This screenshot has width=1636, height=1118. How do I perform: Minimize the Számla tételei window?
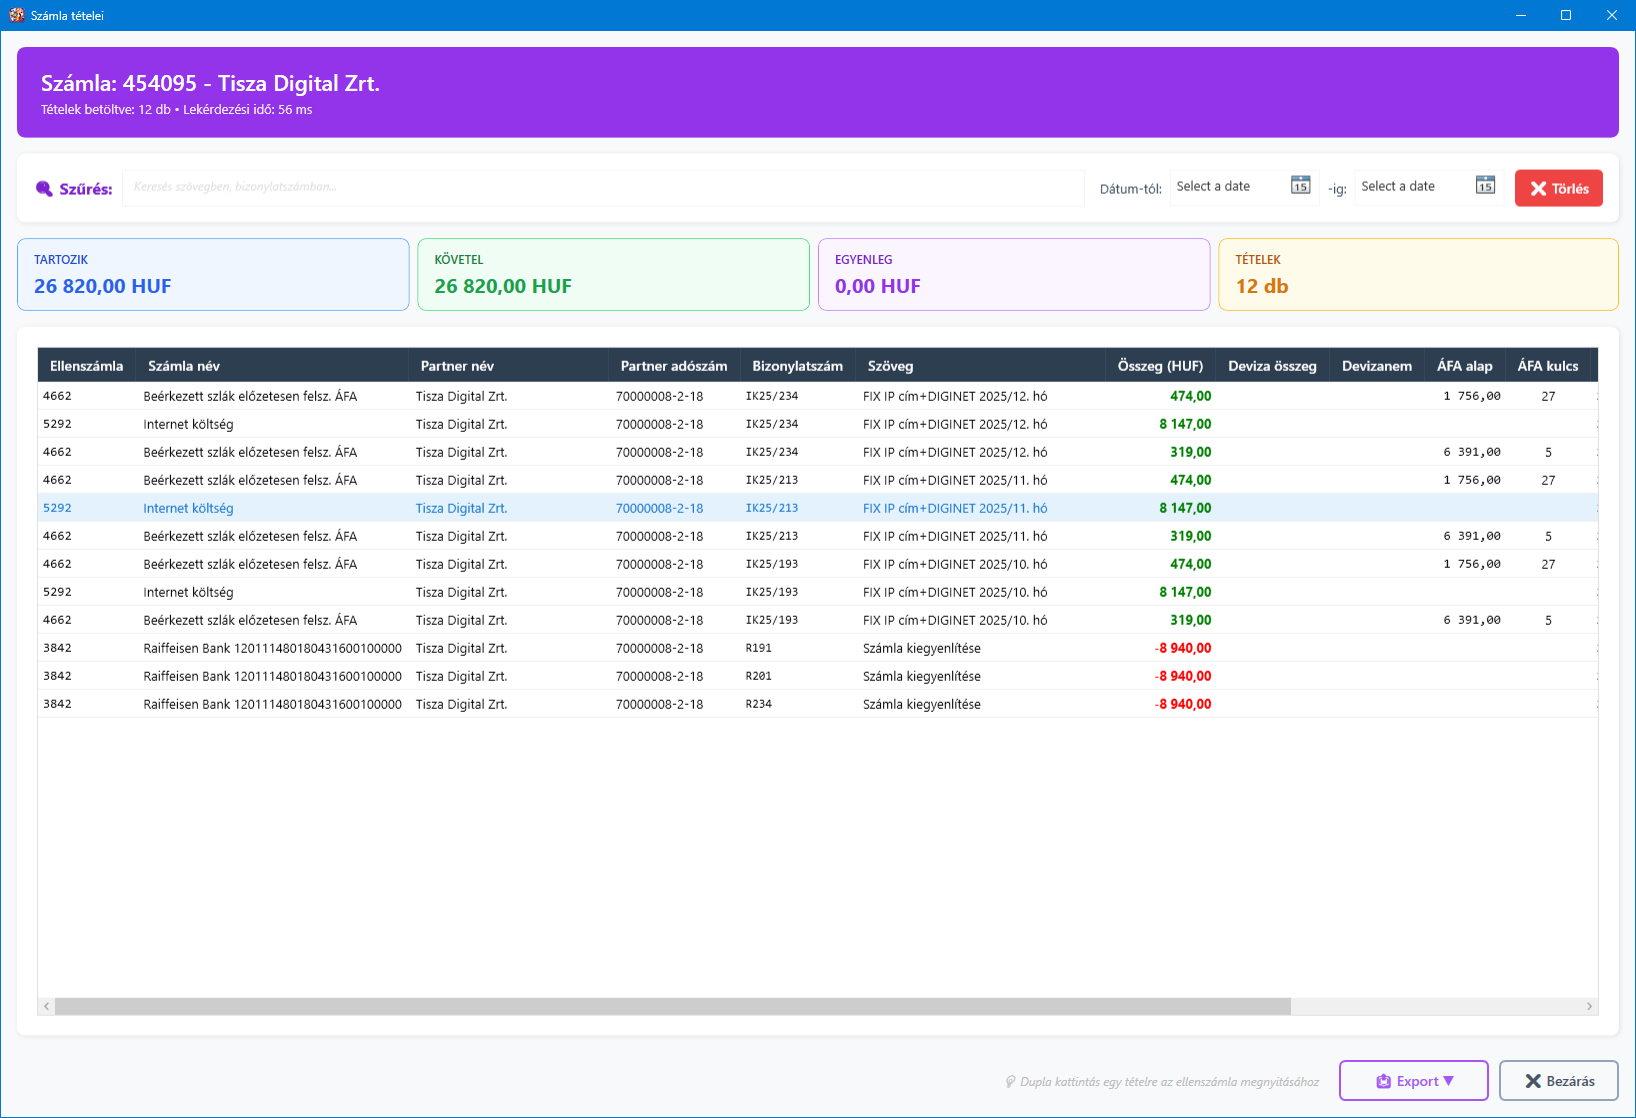pyautogui.click(x=1520, y=15)
